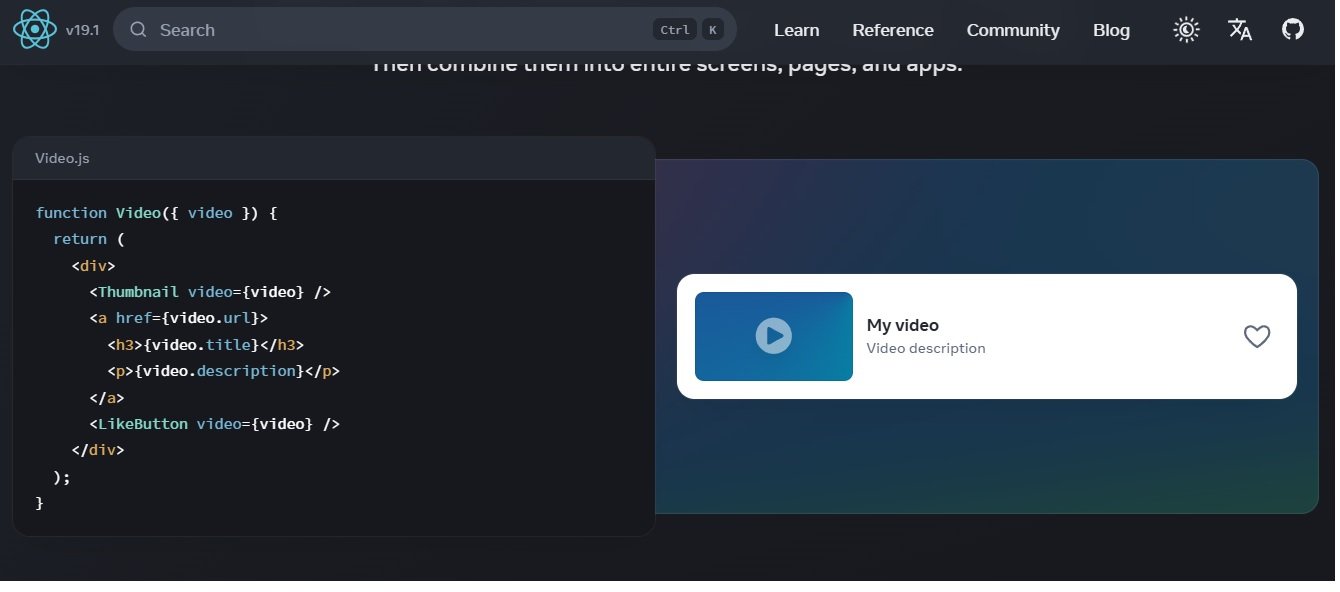
Task: Open the translations language icon
Action: coord(1240,30)
